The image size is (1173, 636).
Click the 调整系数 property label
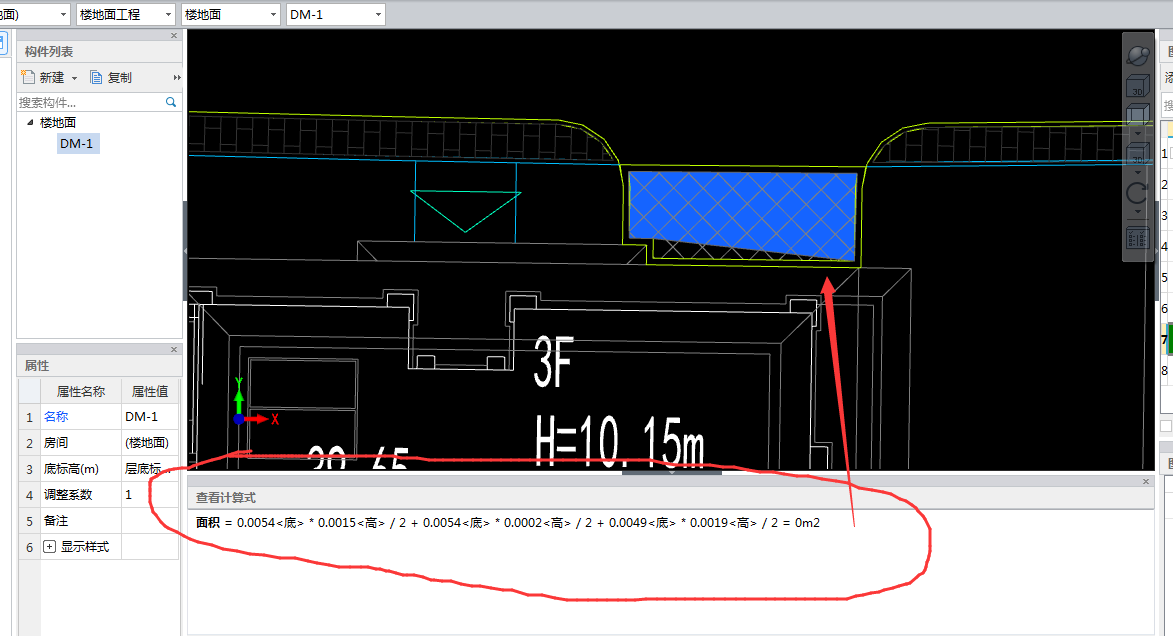click(68, 495)
